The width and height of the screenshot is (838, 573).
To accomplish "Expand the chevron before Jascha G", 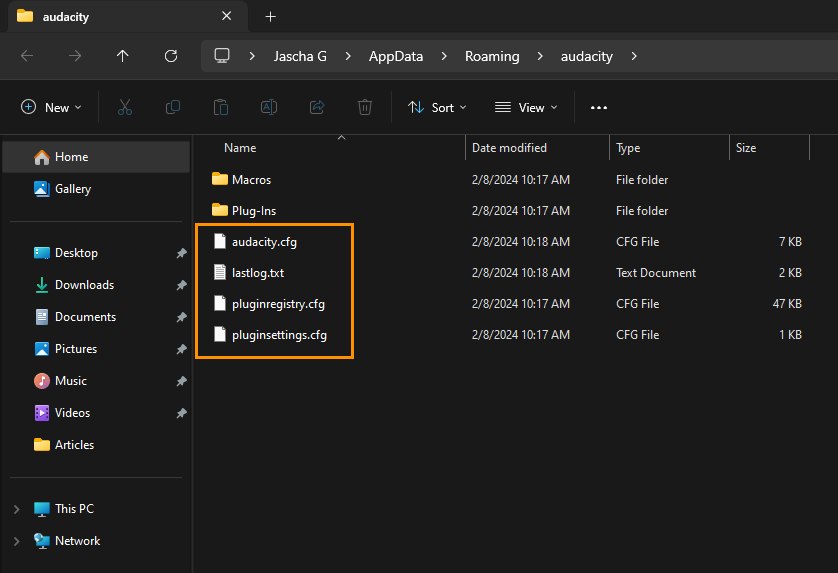I will pyautogui.click(x=252, y=56).
